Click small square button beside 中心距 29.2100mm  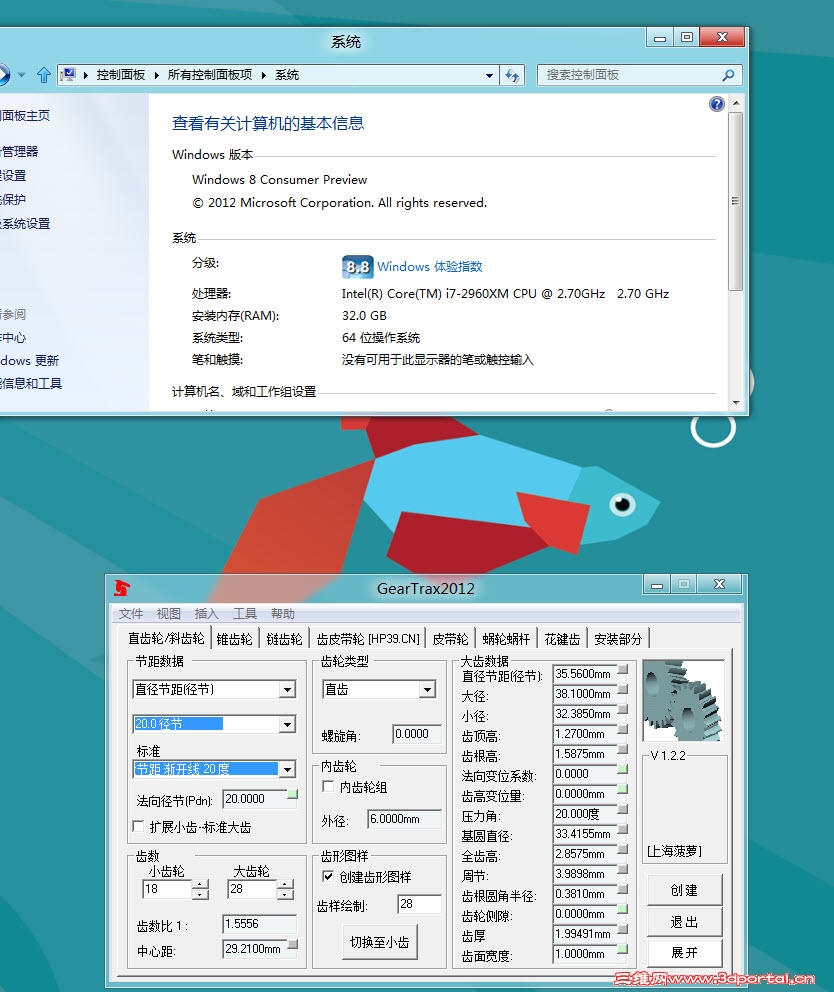coord(292,945)
